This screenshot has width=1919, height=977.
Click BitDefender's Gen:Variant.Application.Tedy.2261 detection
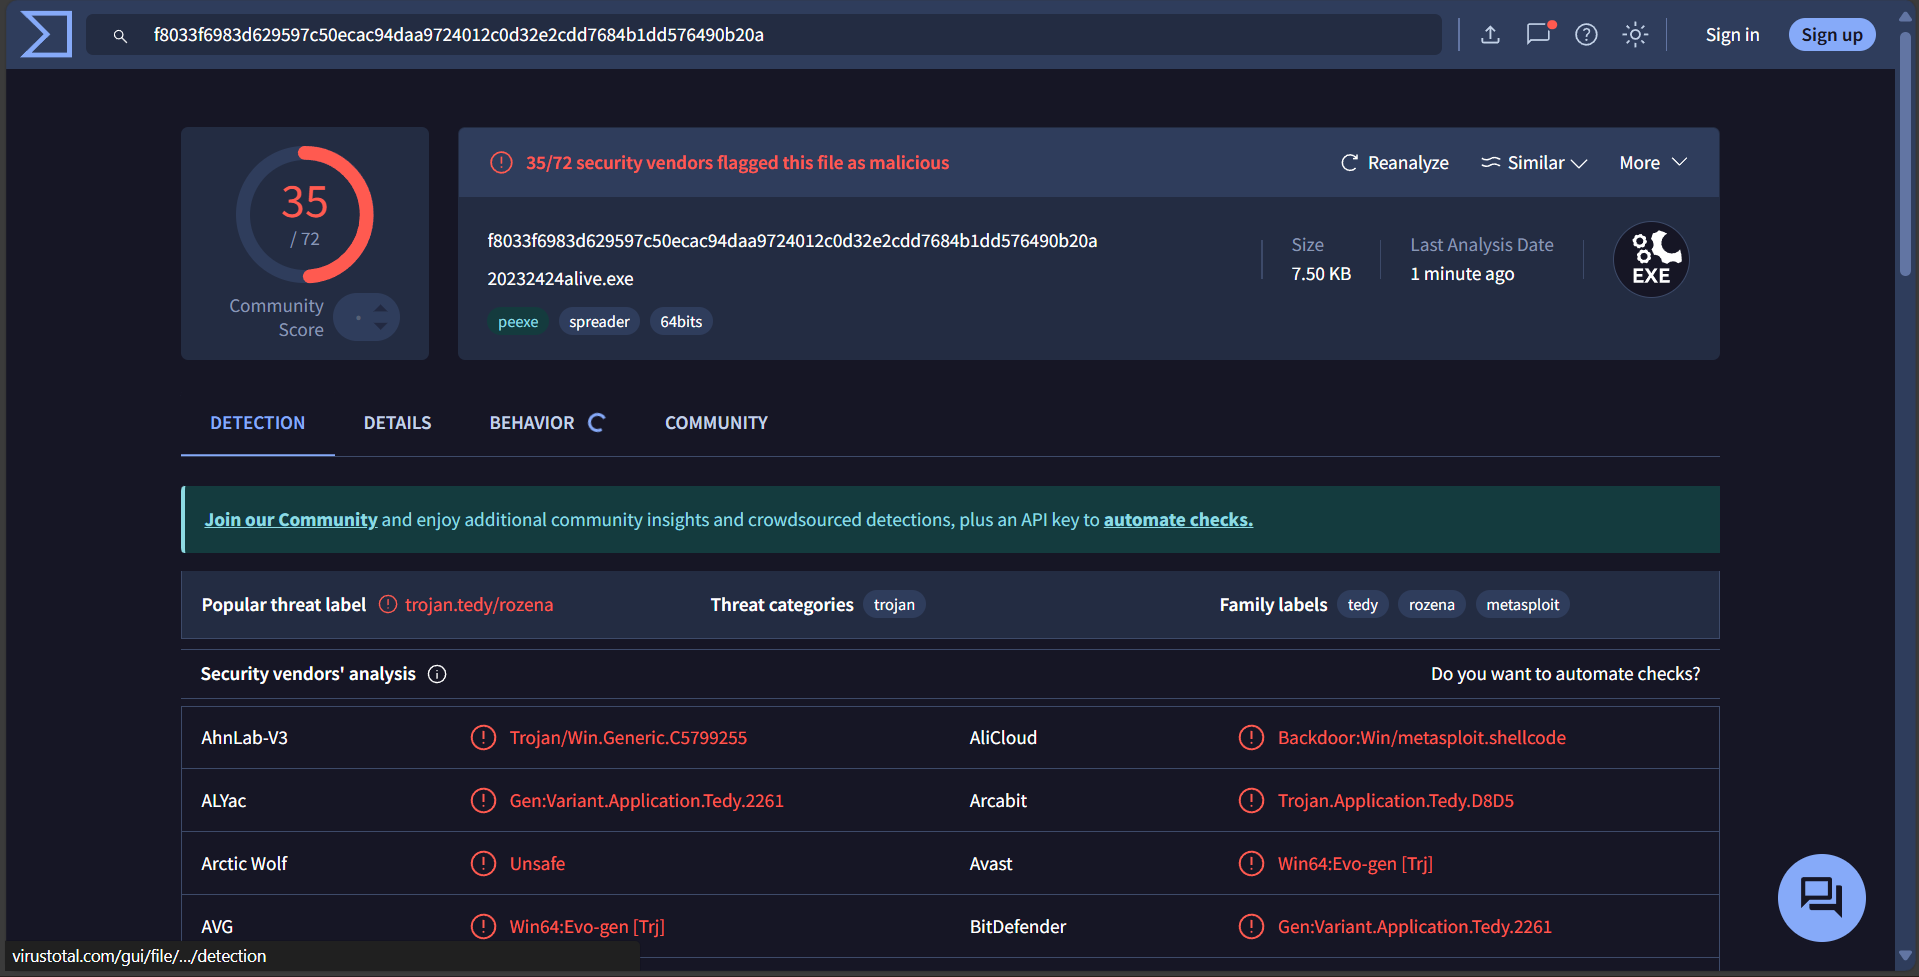[1415, 927]
